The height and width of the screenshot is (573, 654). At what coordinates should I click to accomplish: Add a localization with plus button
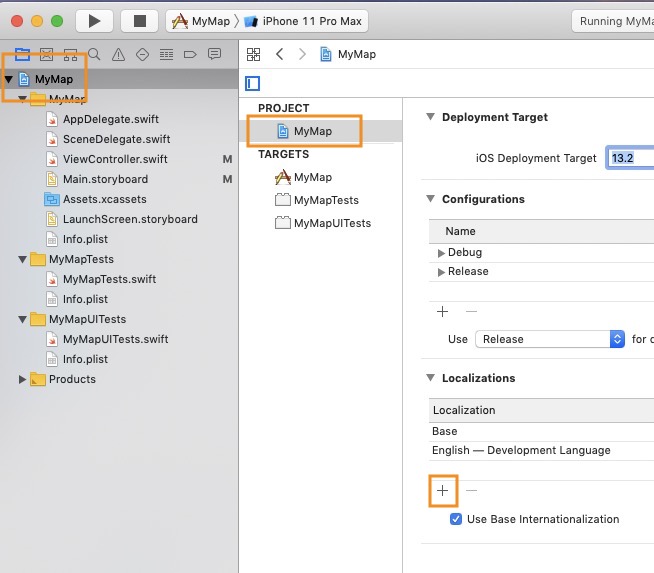[x=443, y=490]
